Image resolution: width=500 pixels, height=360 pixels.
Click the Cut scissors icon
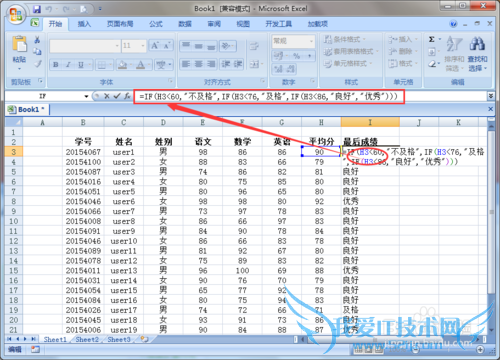(37, 40)
